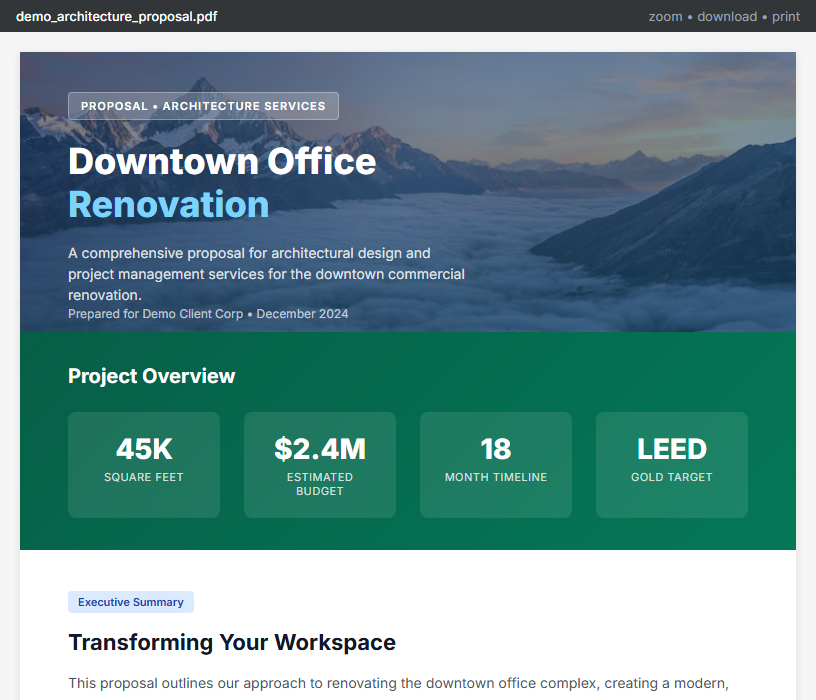Click the SQUARE FEET label
This screenshot has width=816, height=700.
coord(144,478)
